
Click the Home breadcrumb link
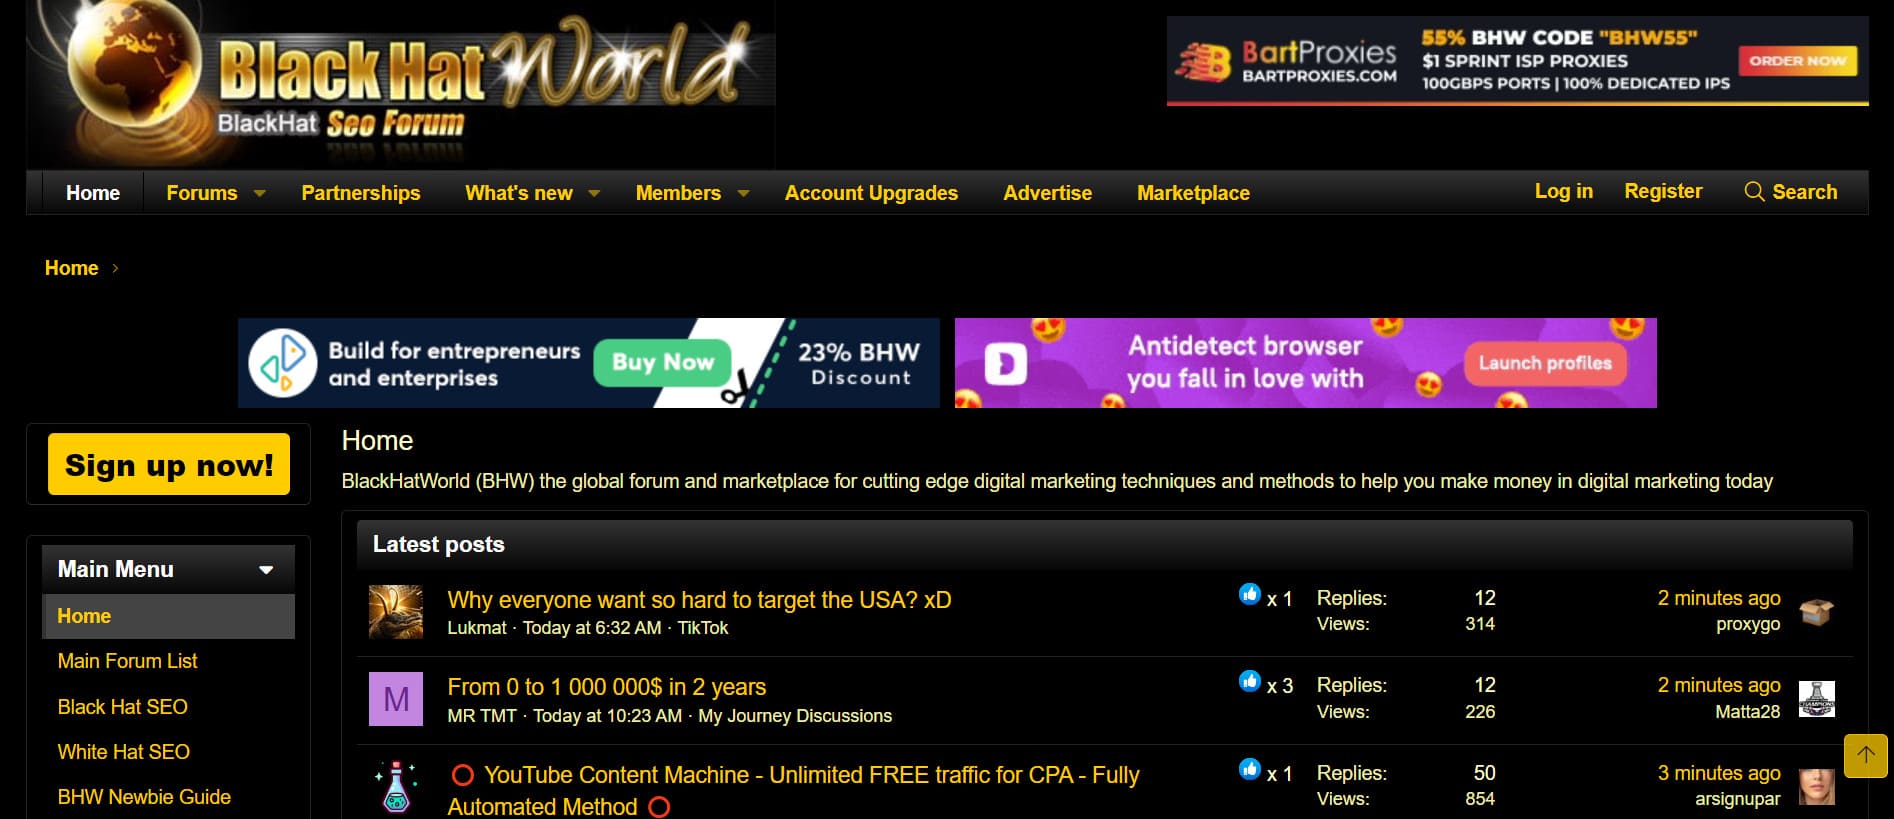pos(71,268)
